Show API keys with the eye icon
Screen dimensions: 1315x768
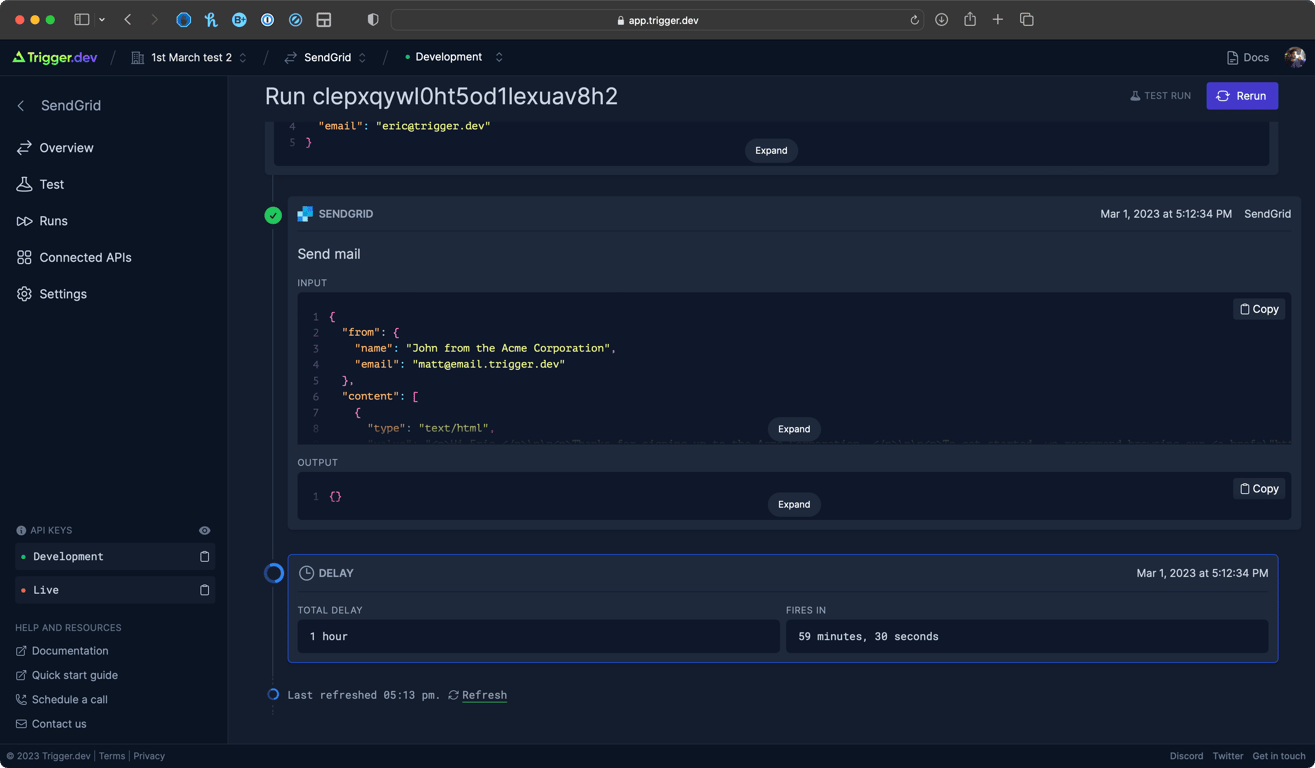point(205,530)
